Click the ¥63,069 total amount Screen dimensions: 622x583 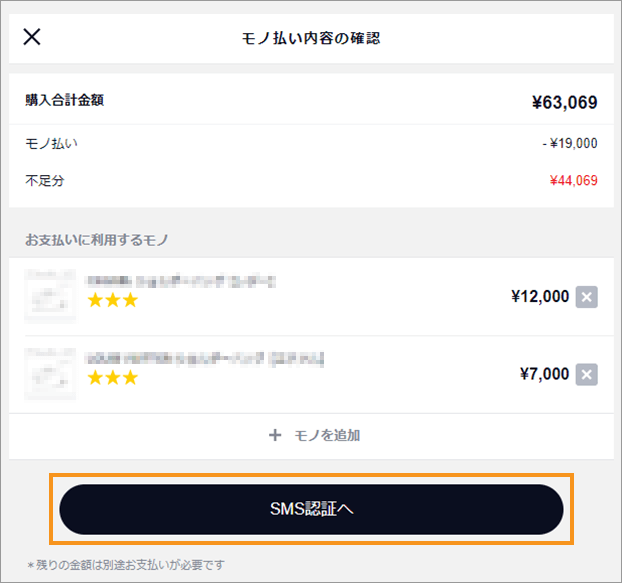pyautogui.click(x=564, y=102)
